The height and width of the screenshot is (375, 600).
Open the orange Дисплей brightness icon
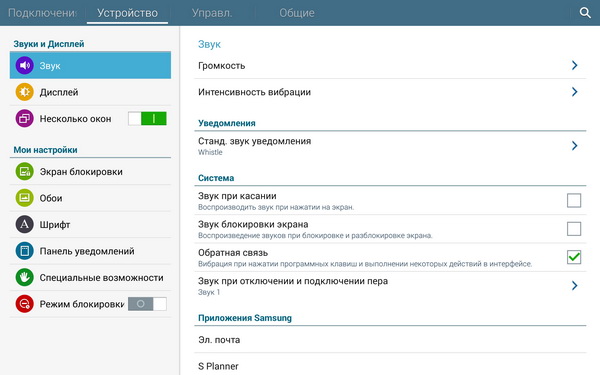pyautogui.click(x=24, y=92)
